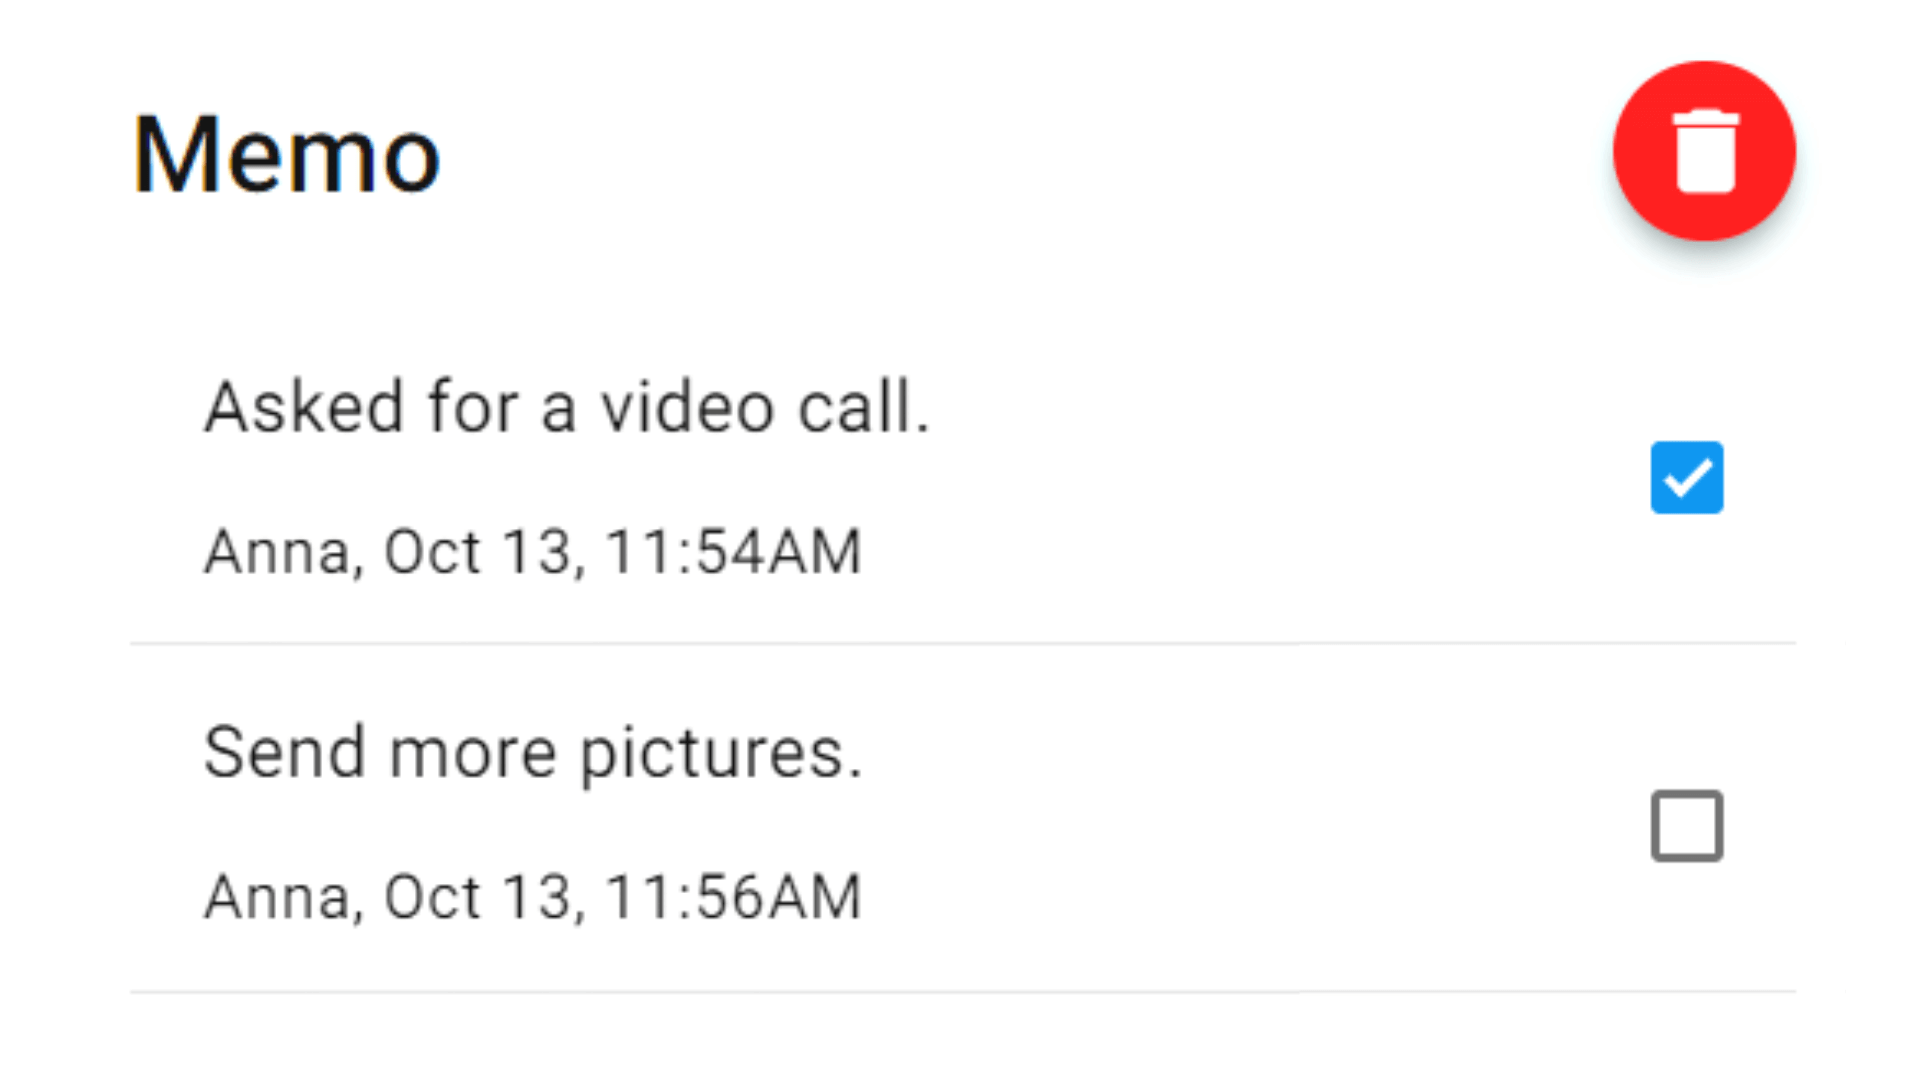
Task: Check the "Send more pictures" checkbox
Action: click(1686, 826)
